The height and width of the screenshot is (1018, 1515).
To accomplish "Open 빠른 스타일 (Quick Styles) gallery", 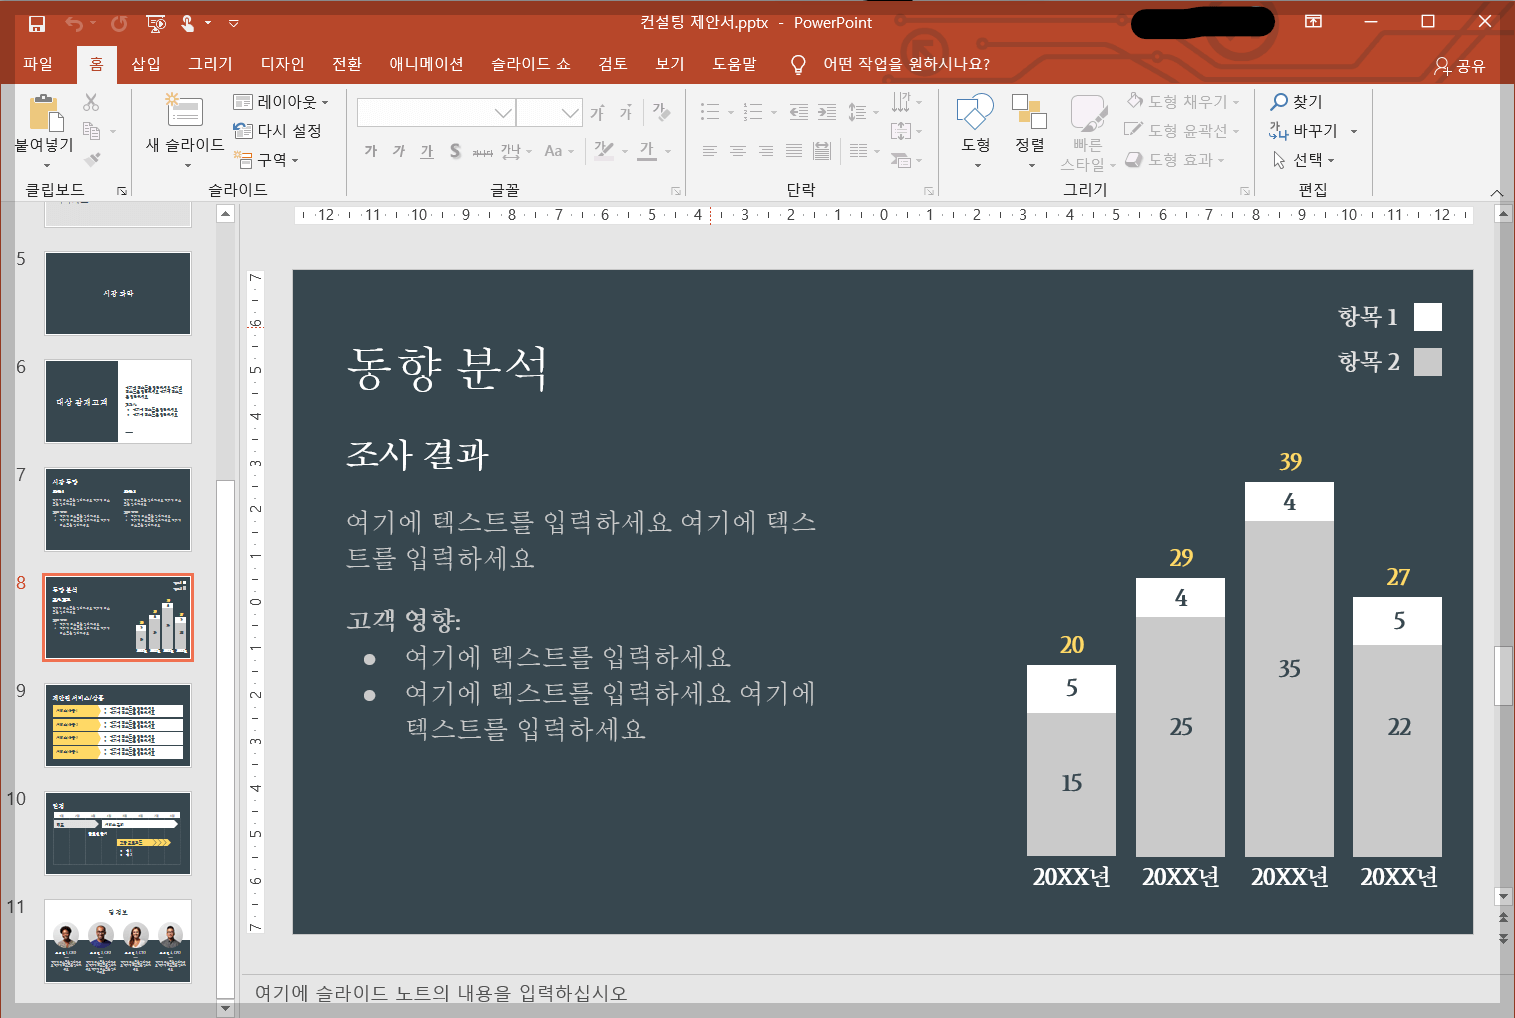I will pos(1087,120).
